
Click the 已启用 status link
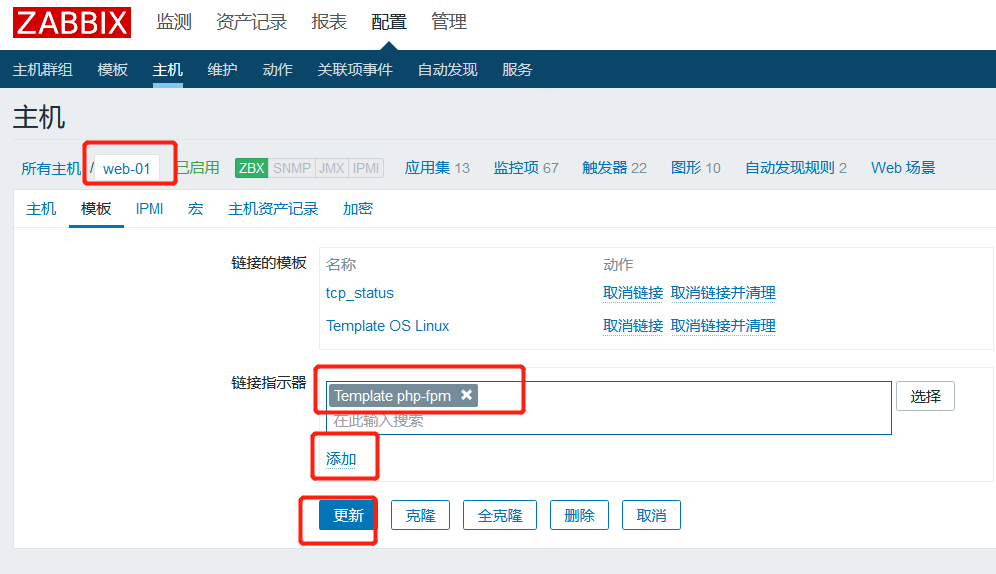(x=198, y=168)
